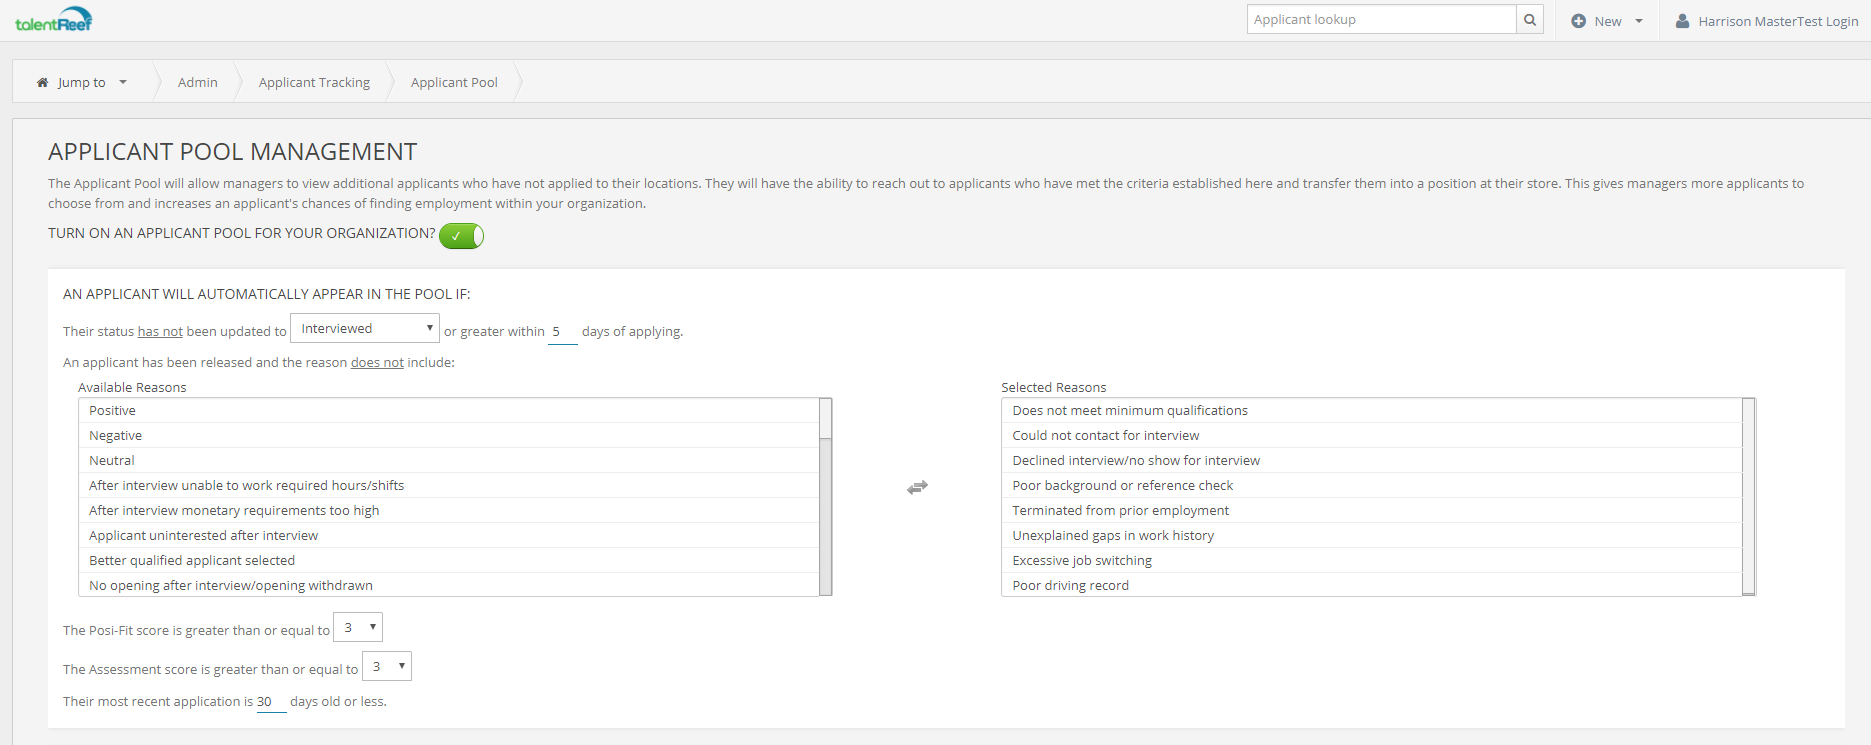
Task: Click the Applicant lookup search field
Action: 1381,20
